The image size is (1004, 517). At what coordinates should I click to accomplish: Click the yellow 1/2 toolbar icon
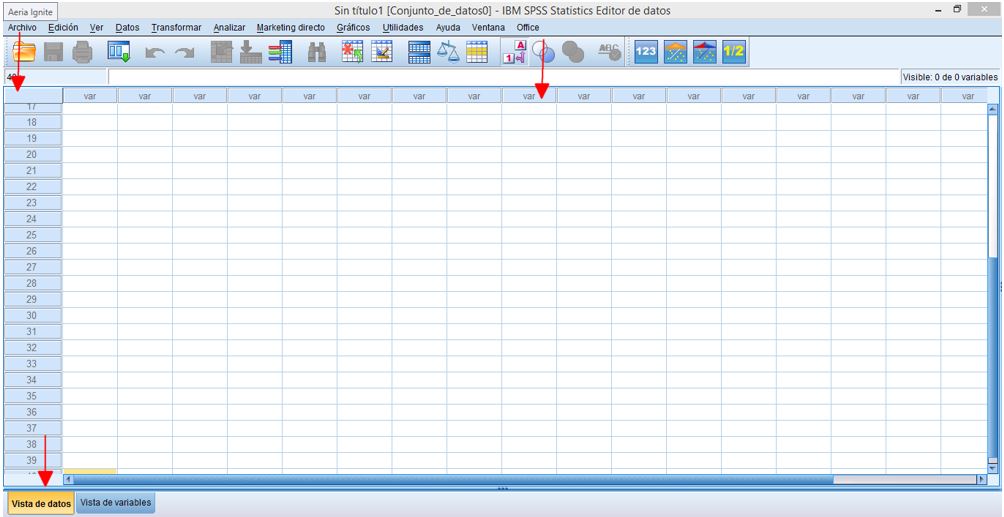point(733,53)
